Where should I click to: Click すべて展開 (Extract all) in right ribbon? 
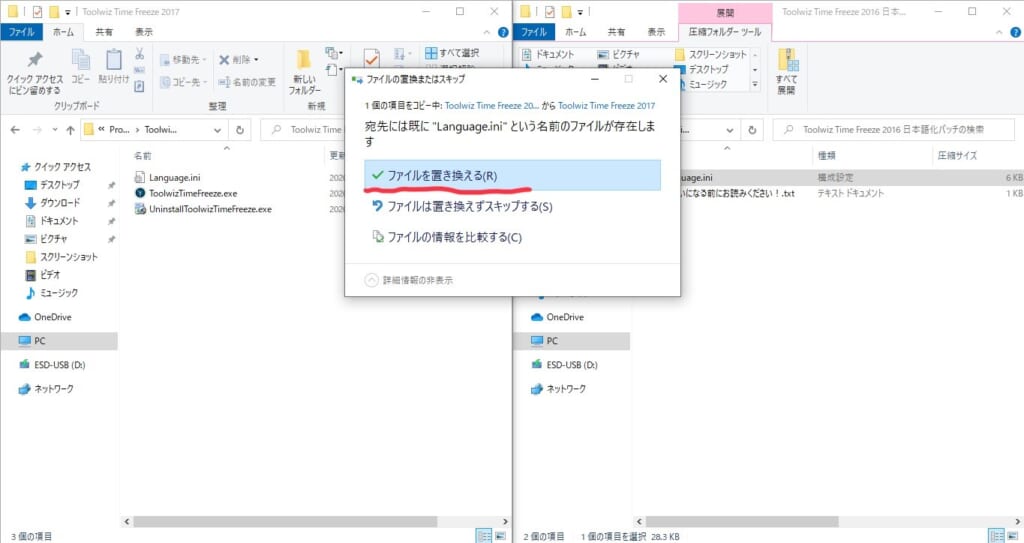click(787, 72)
